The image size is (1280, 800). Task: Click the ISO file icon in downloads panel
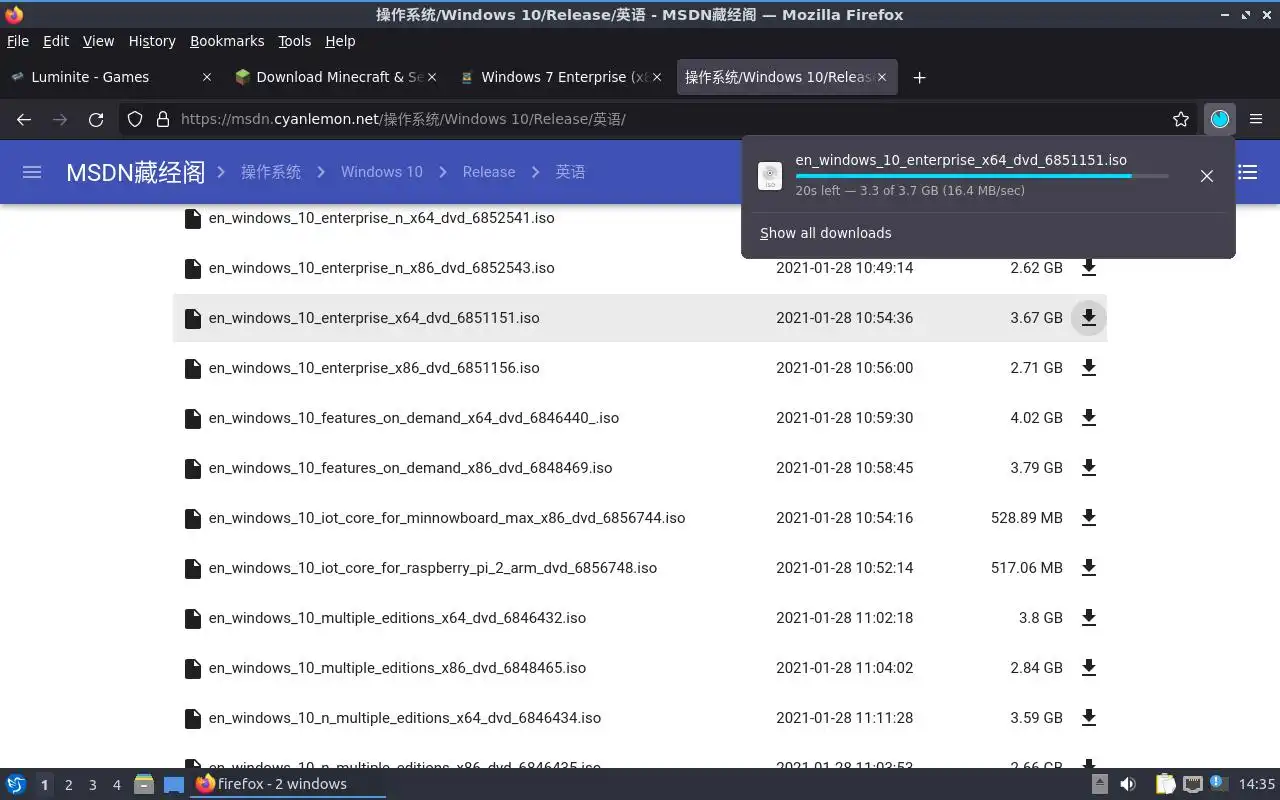pos(770,176)
